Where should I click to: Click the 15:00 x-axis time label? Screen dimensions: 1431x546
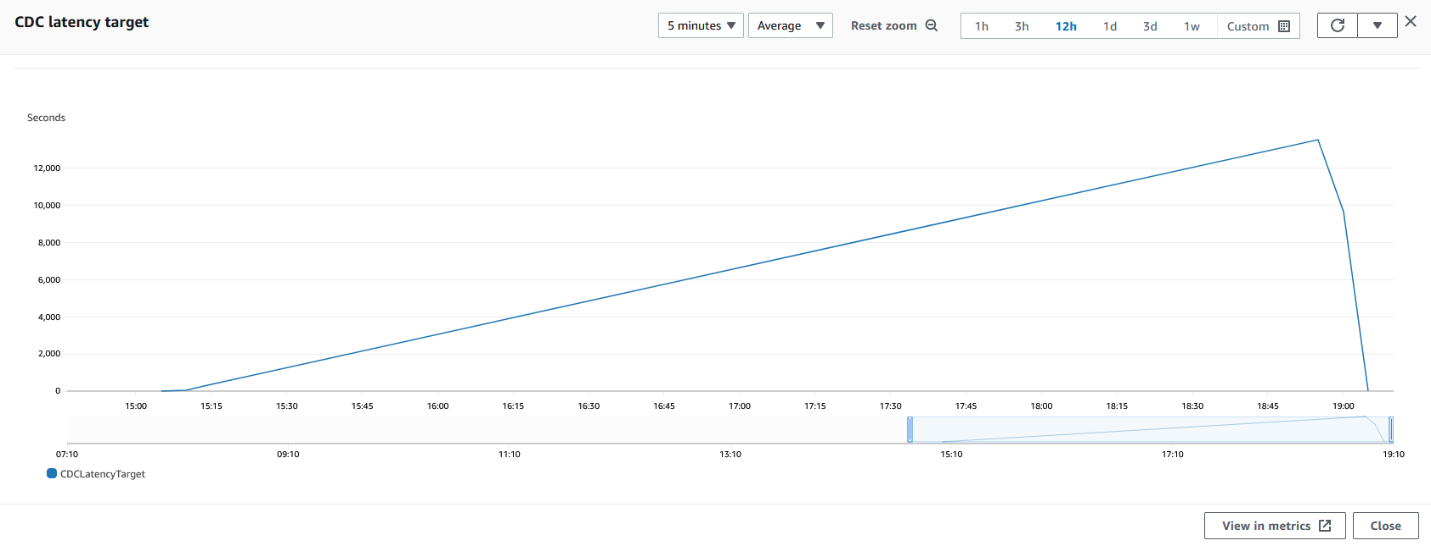(x=136, y=406)
